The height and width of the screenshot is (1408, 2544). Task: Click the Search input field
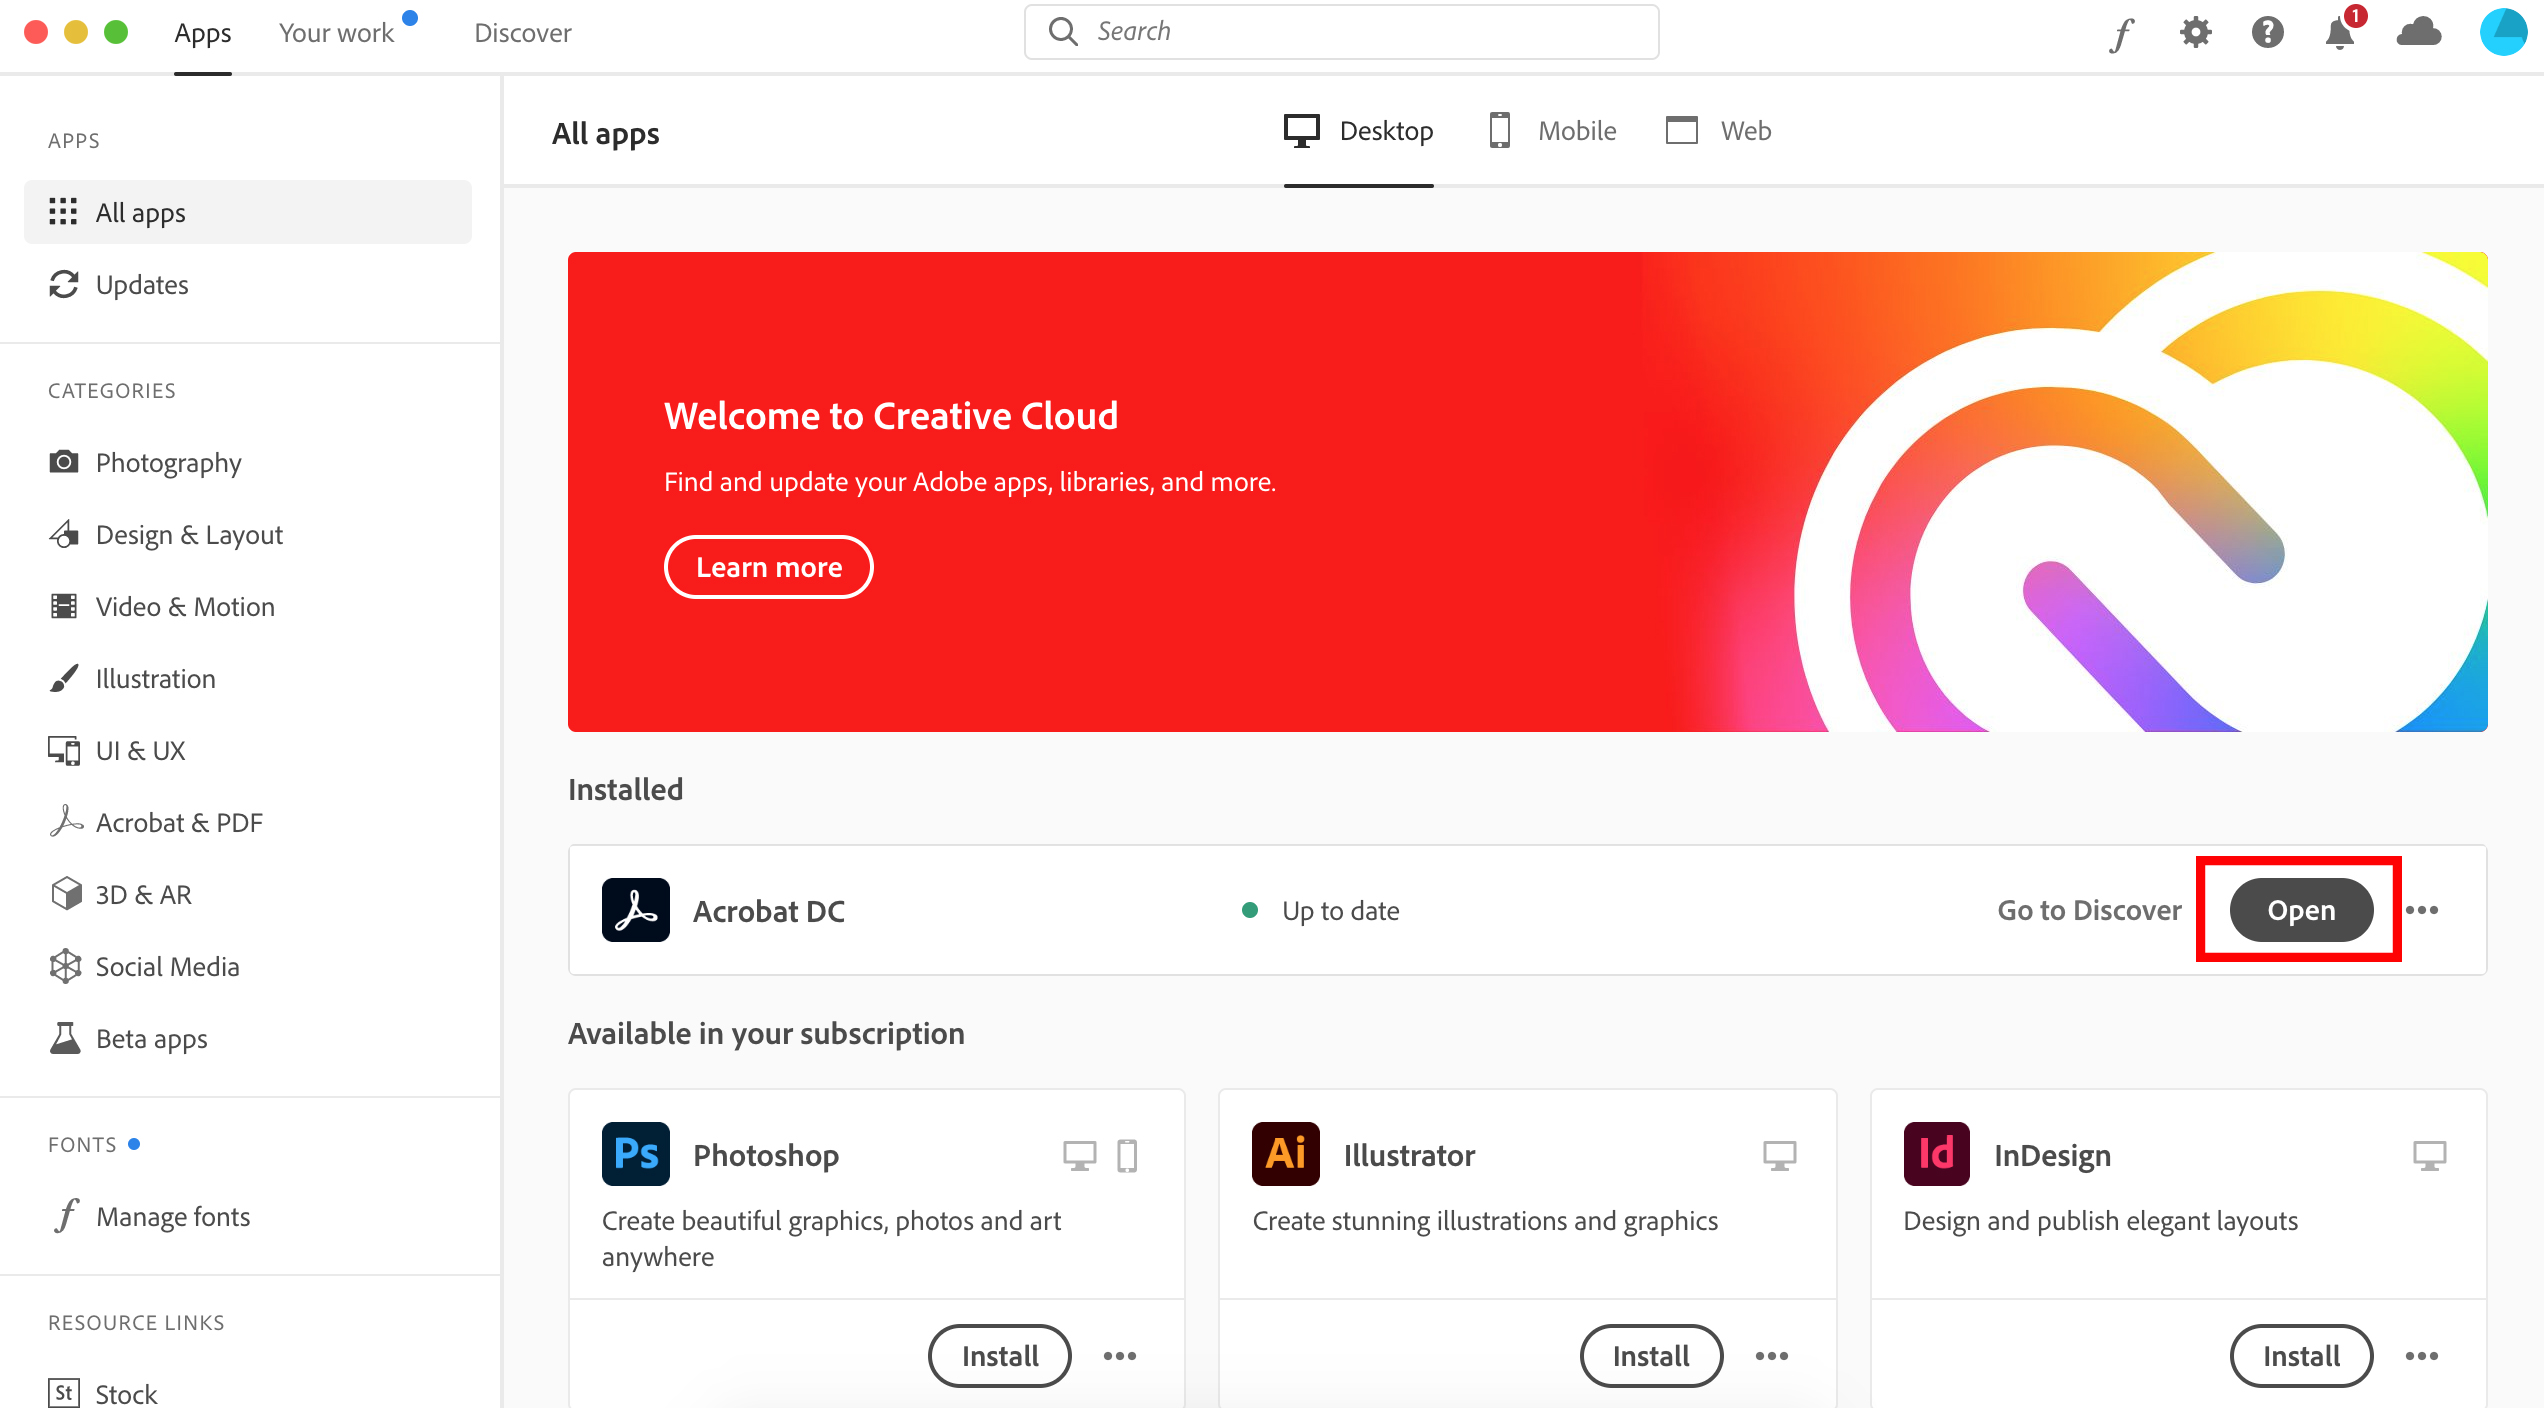(1341, 31)
